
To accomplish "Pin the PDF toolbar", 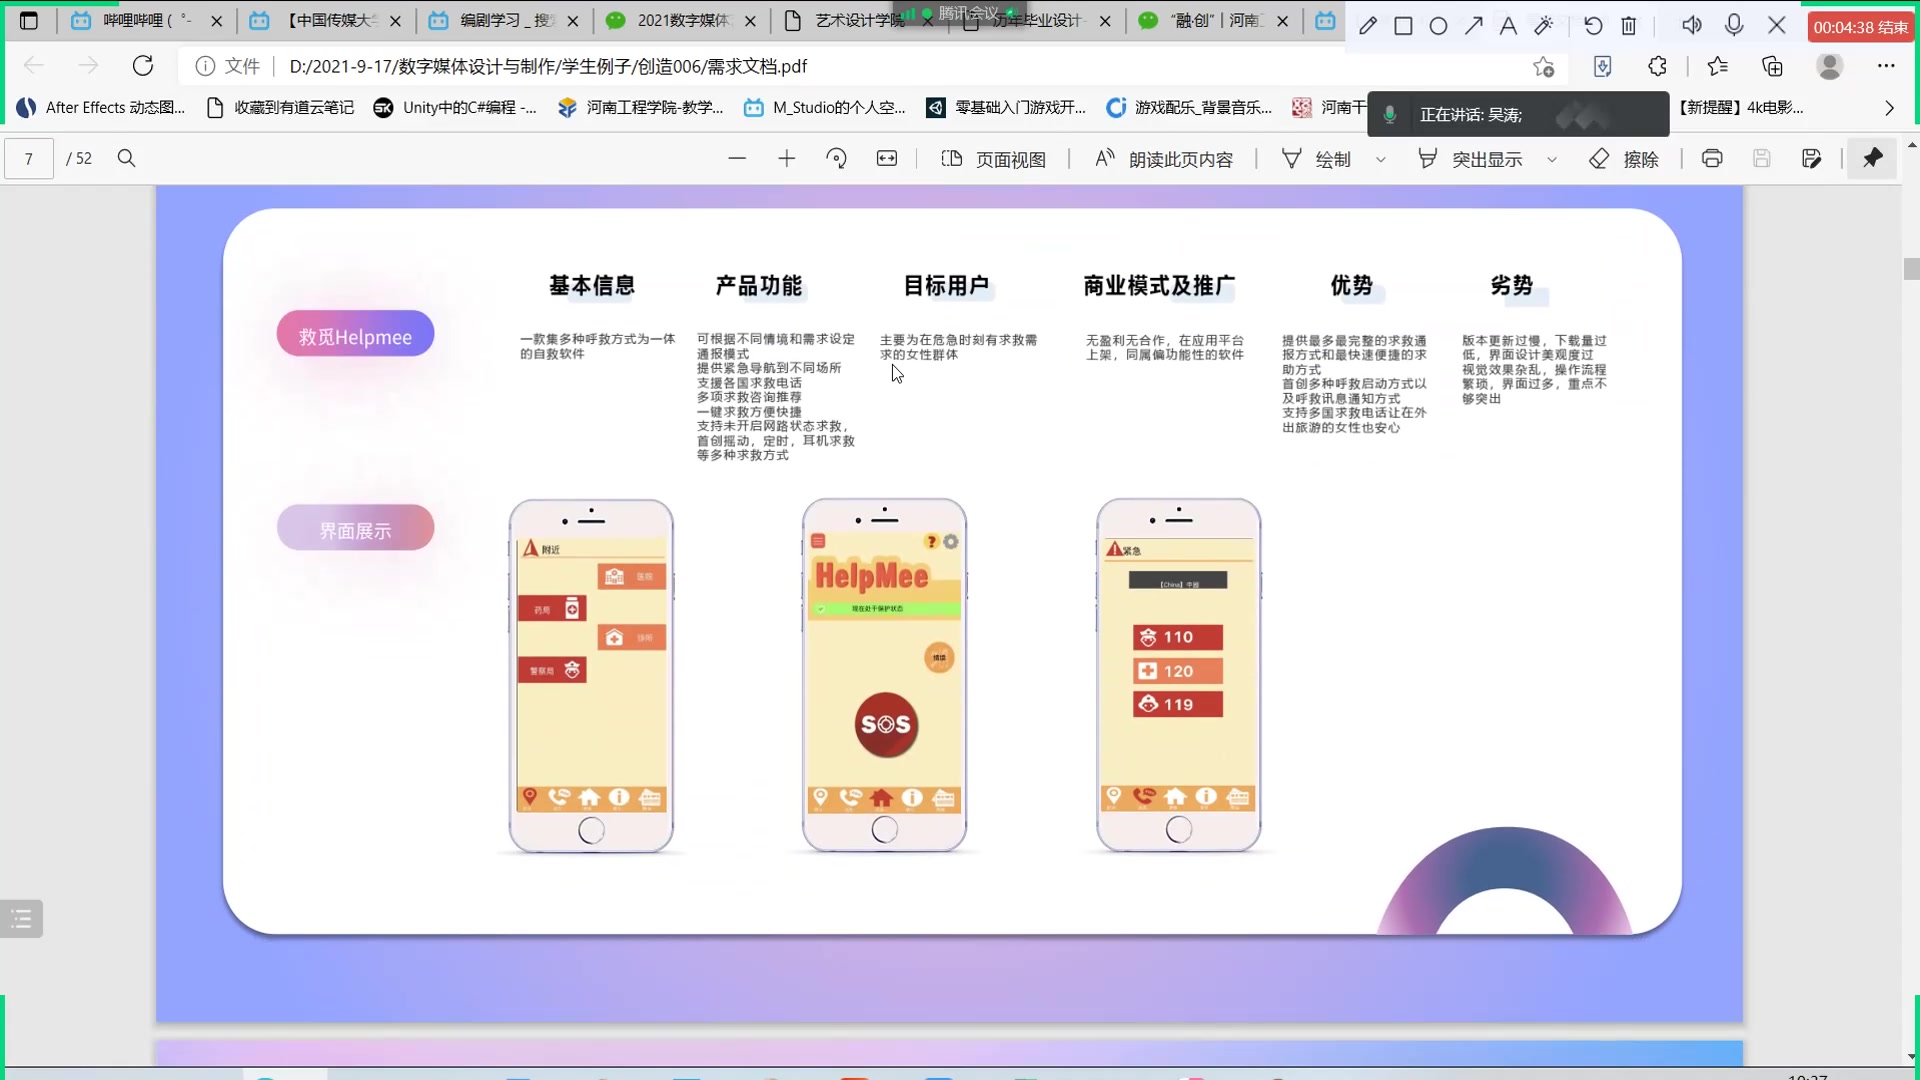I will pyautogui.click(x=1872, y=158).
